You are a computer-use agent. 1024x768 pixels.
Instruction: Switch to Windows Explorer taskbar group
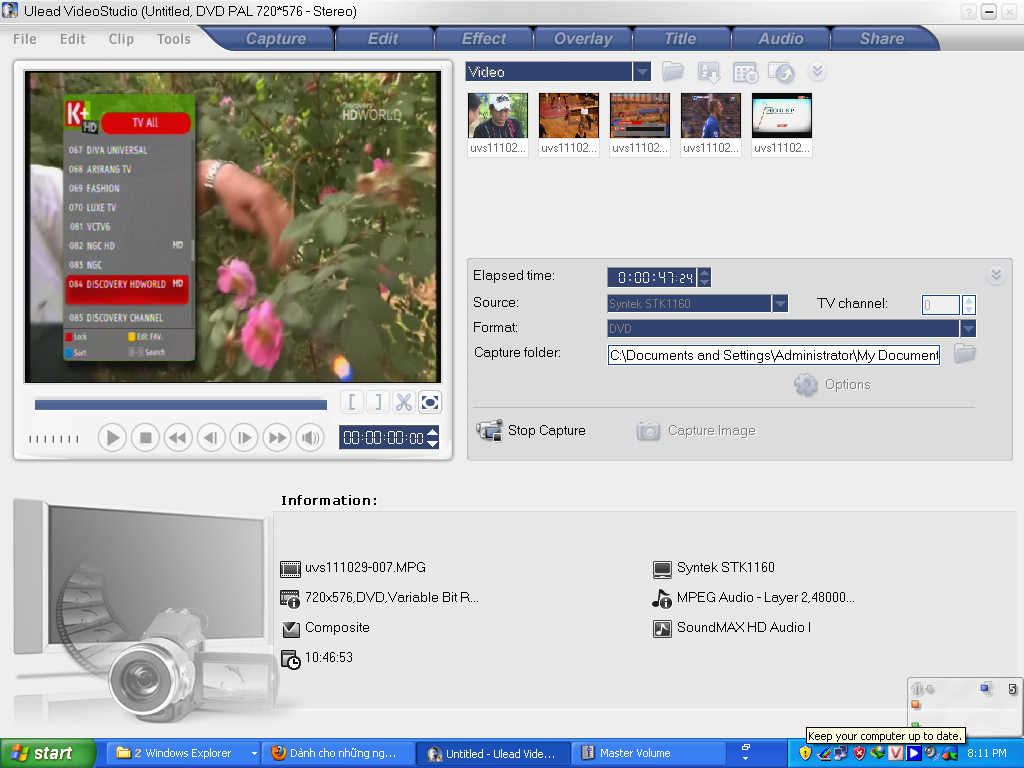click(x=186, y=753)
